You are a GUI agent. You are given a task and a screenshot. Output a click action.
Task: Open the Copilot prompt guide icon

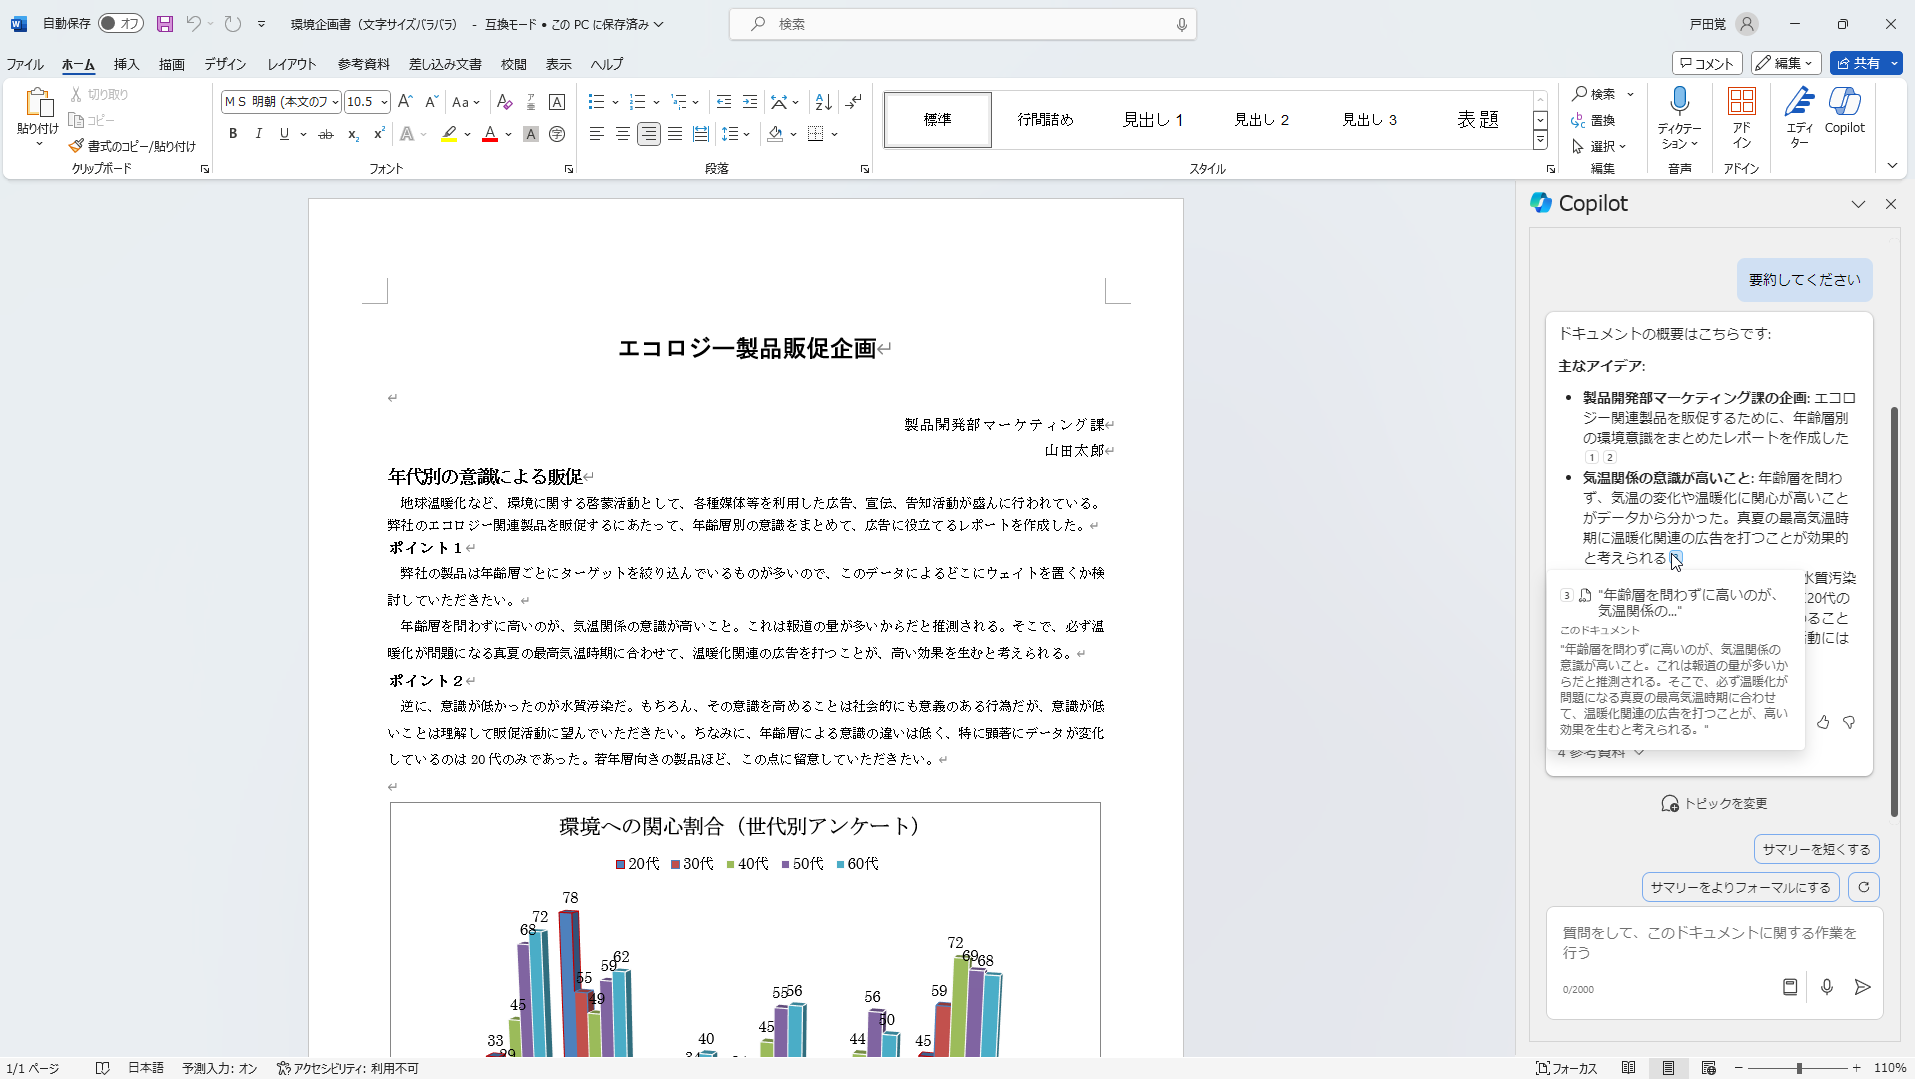point(1790,987)
